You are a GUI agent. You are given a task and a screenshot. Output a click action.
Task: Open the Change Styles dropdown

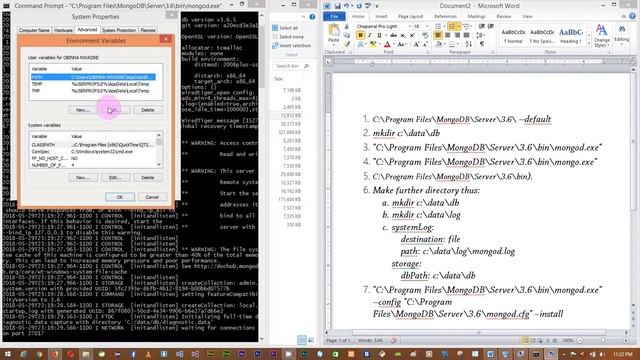click(x=602, y=36)
